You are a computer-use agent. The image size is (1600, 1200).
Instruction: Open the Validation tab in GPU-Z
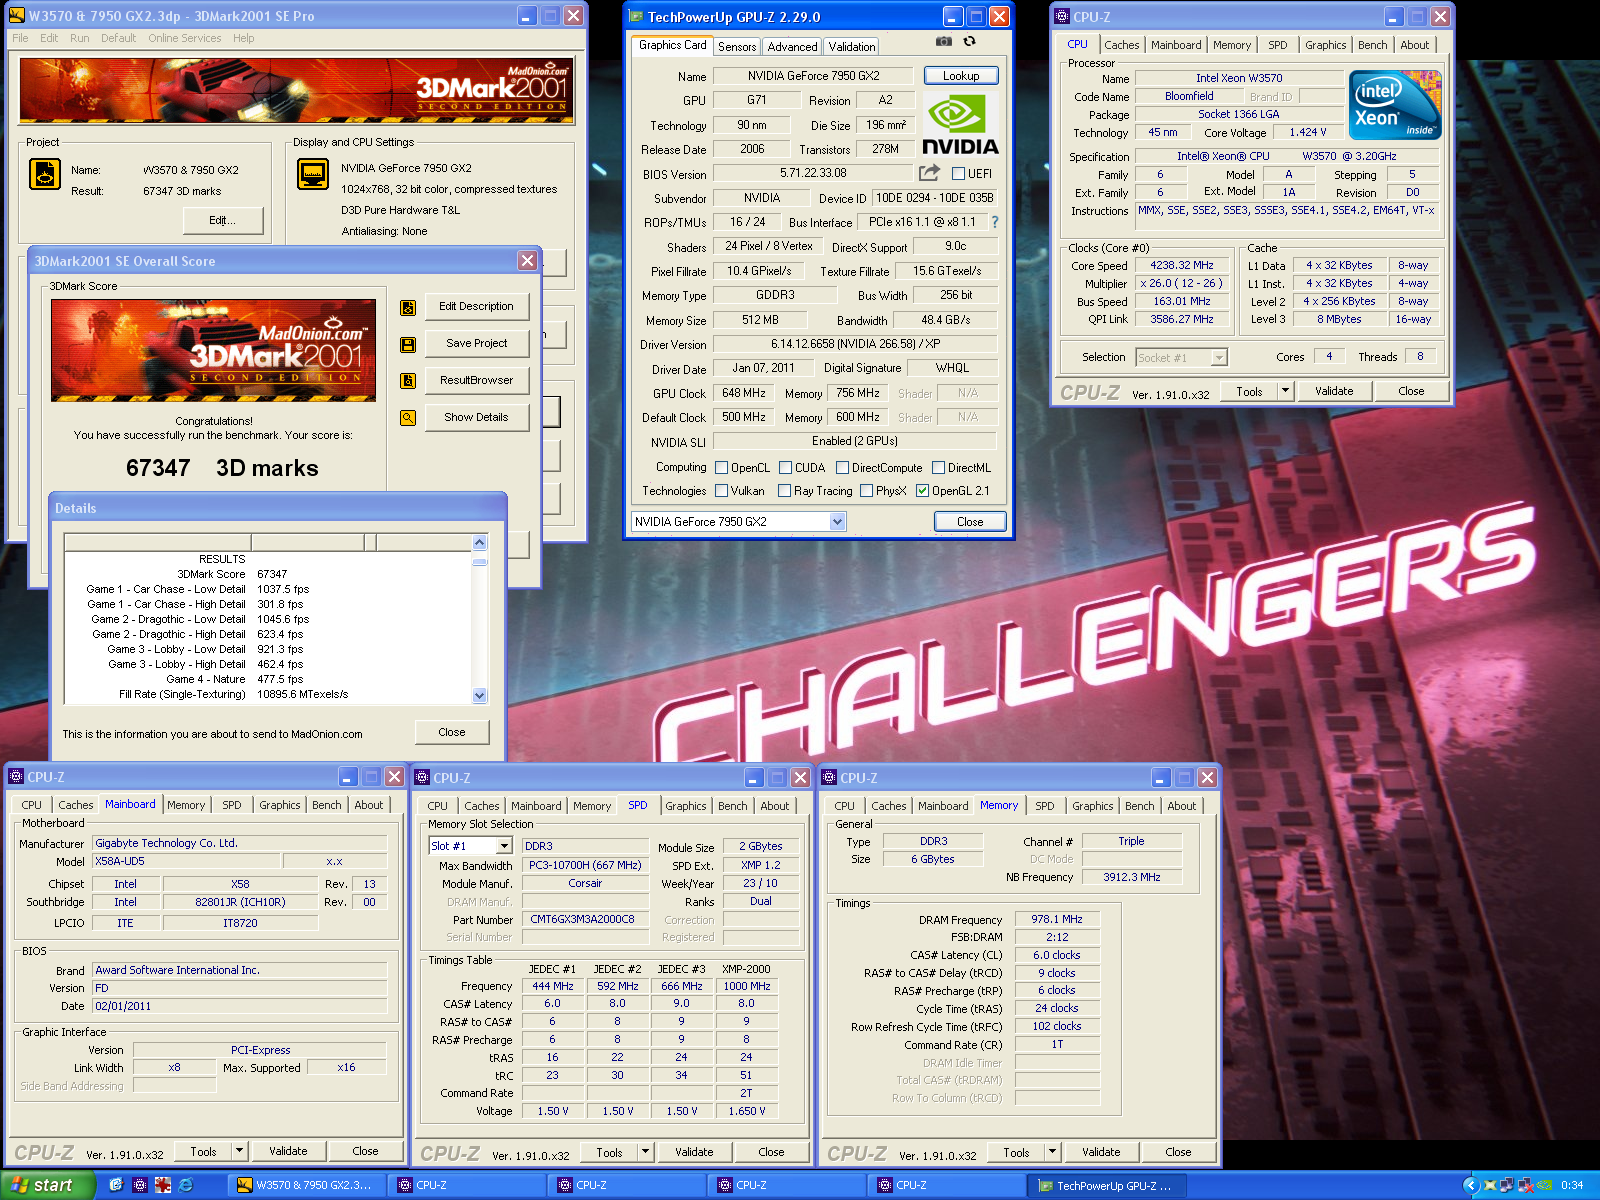852,47
